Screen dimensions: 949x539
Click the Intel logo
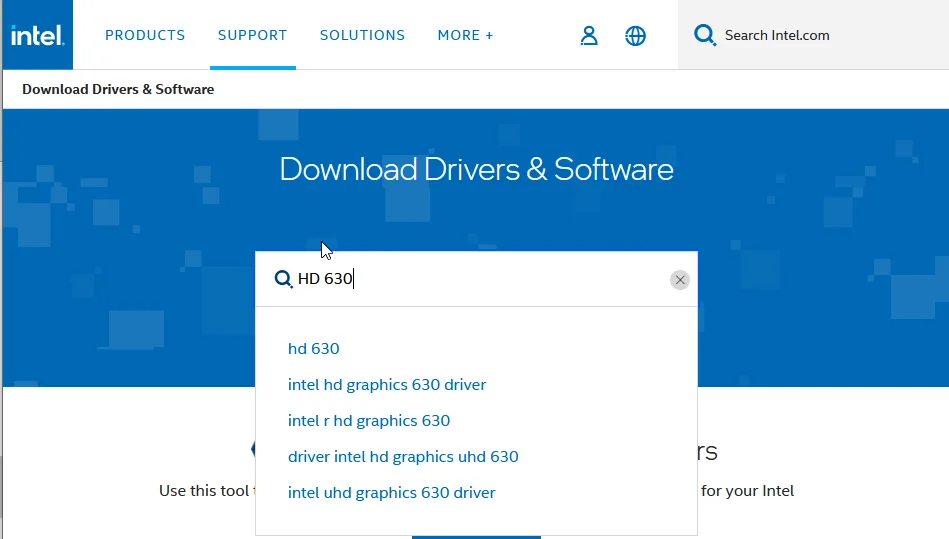[38, 35]
